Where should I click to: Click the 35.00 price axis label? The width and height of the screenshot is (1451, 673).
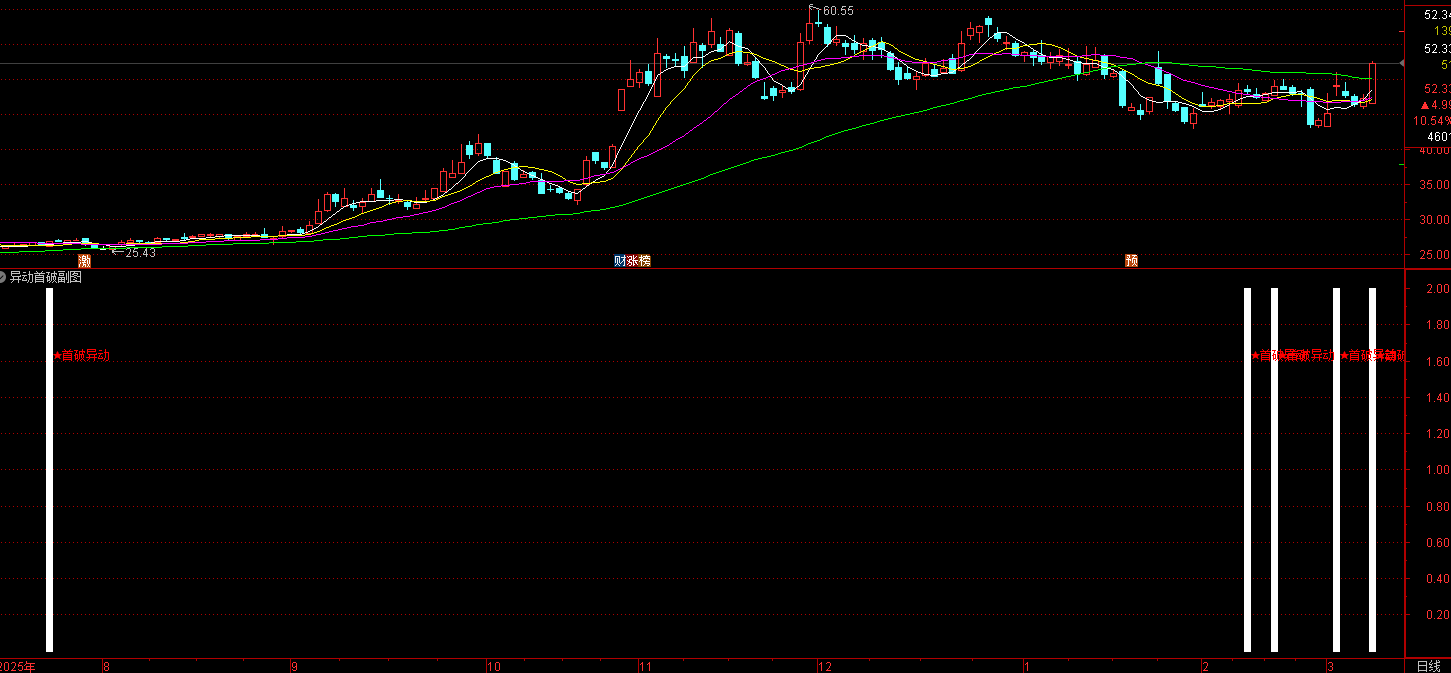pyautogui.click(x=1435, y=185)
